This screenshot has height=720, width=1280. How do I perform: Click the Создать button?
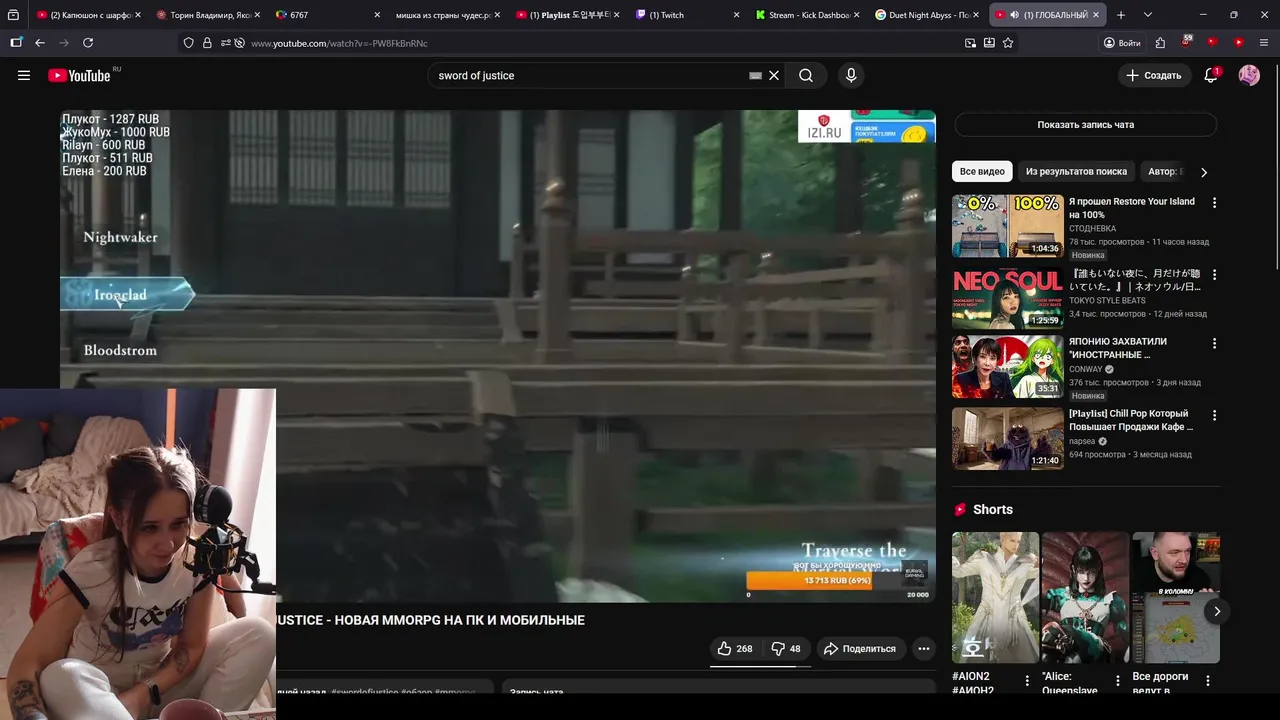point(1153,75)
